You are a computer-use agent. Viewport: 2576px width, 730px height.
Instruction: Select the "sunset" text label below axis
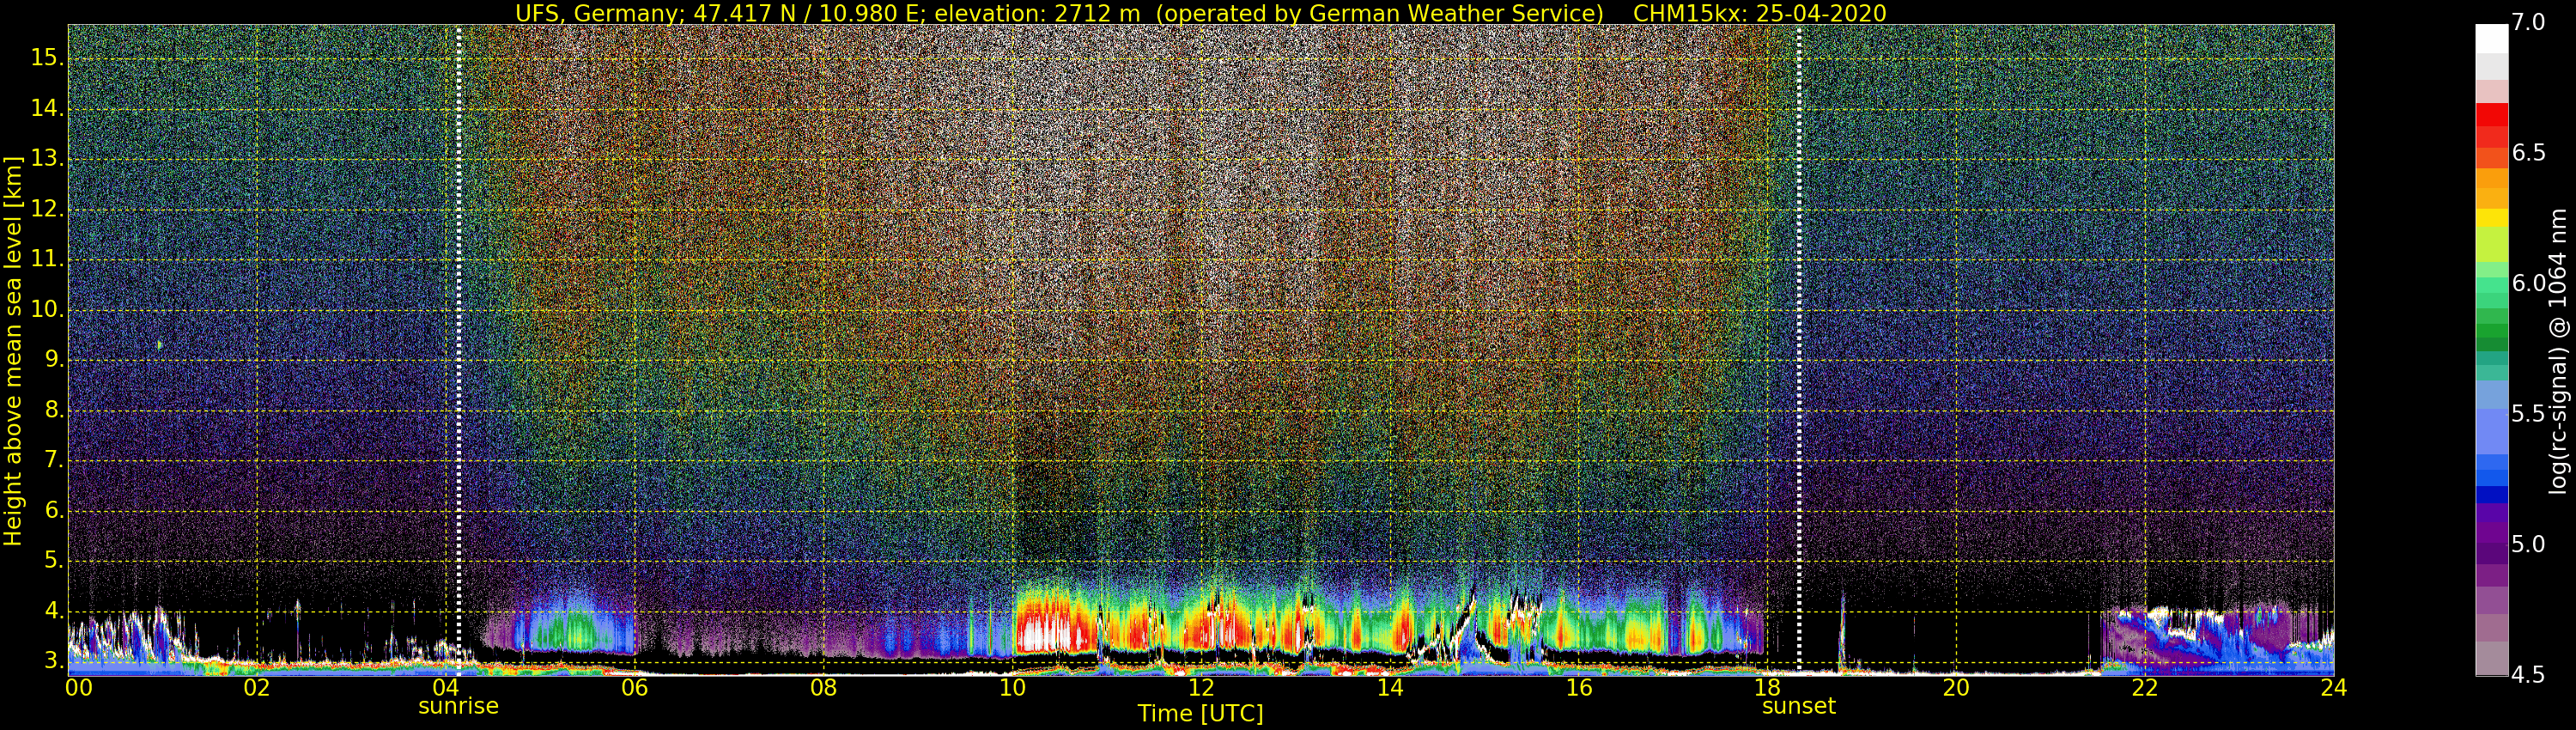click(x=1798, y=706)
